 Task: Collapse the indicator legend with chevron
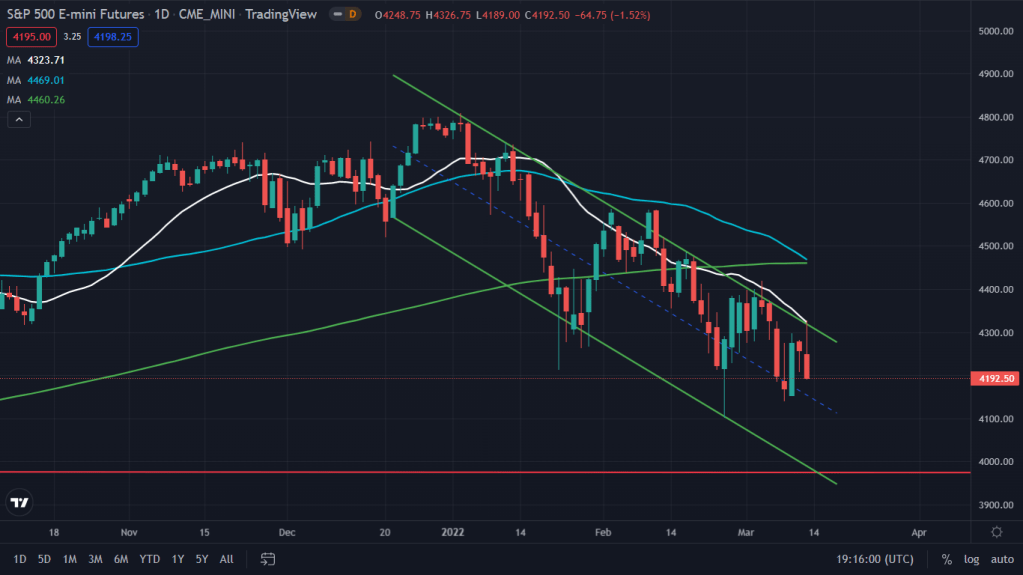coord(17,120)
